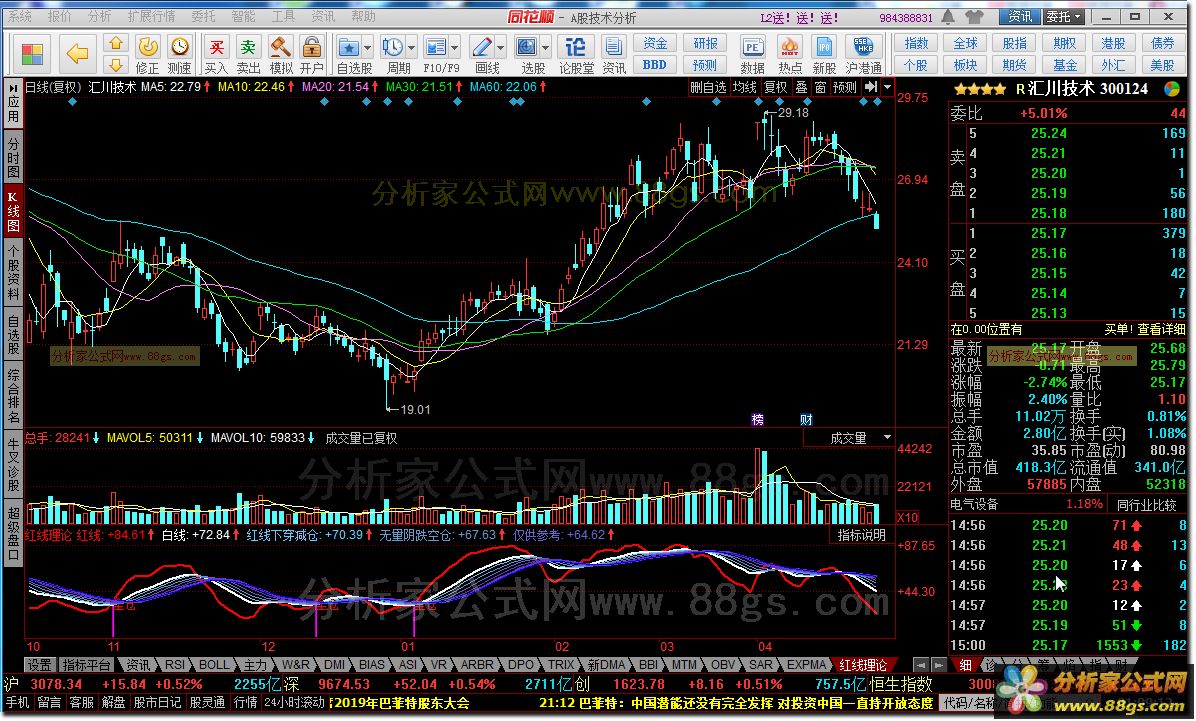
Task: Open the 报价 menu
Action: tap(59, 17)
